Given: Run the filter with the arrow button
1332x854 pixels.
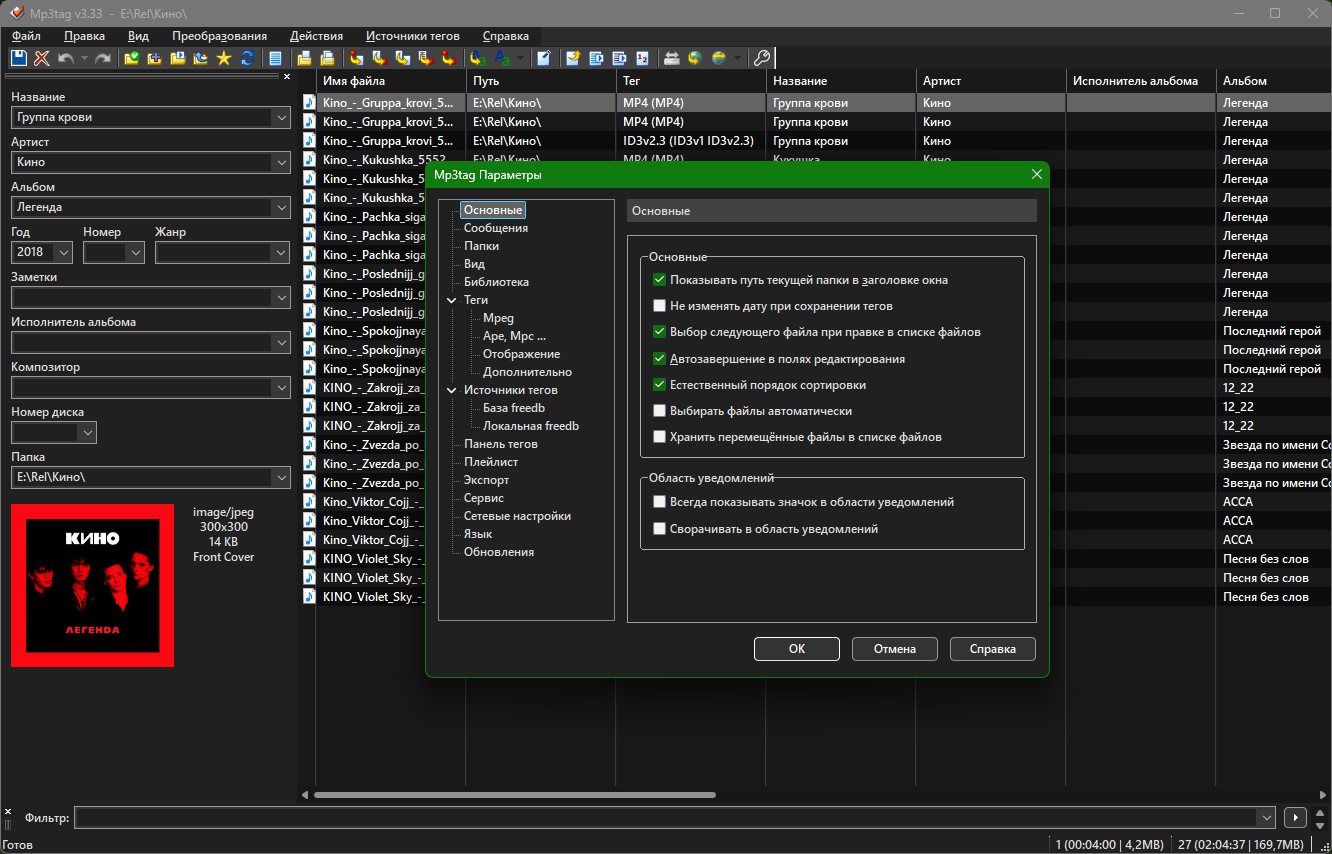Looking at the screenshot, I should point(1295,818).
